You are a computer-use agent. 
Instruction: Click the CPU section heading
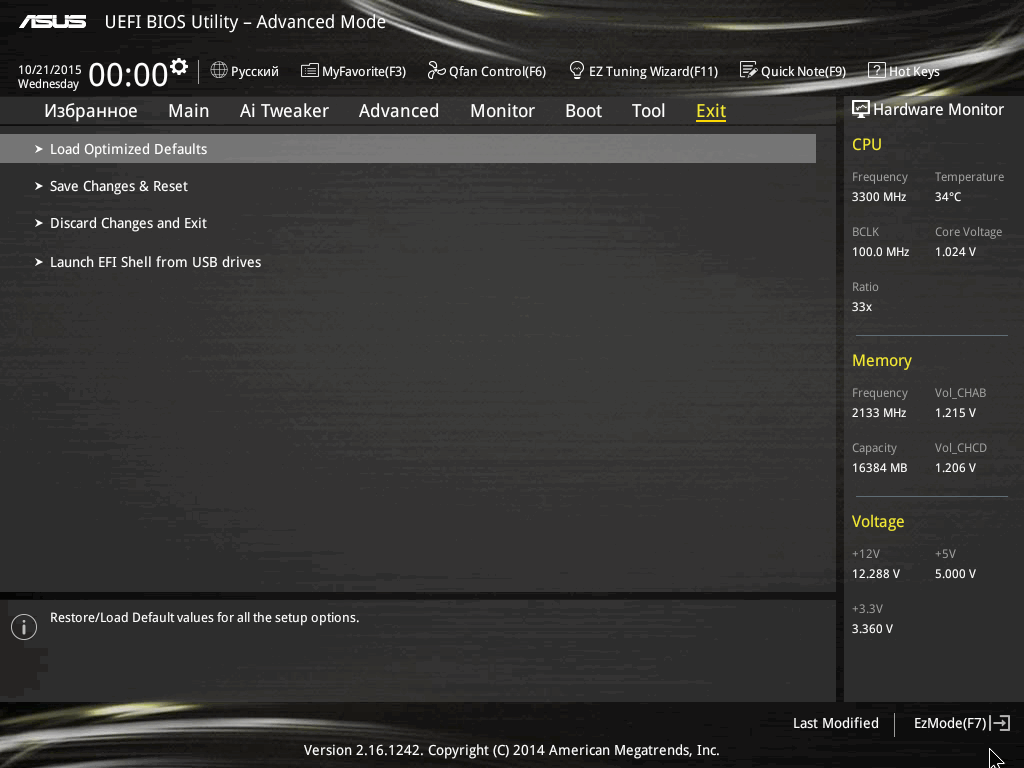(x=867, y=144)
